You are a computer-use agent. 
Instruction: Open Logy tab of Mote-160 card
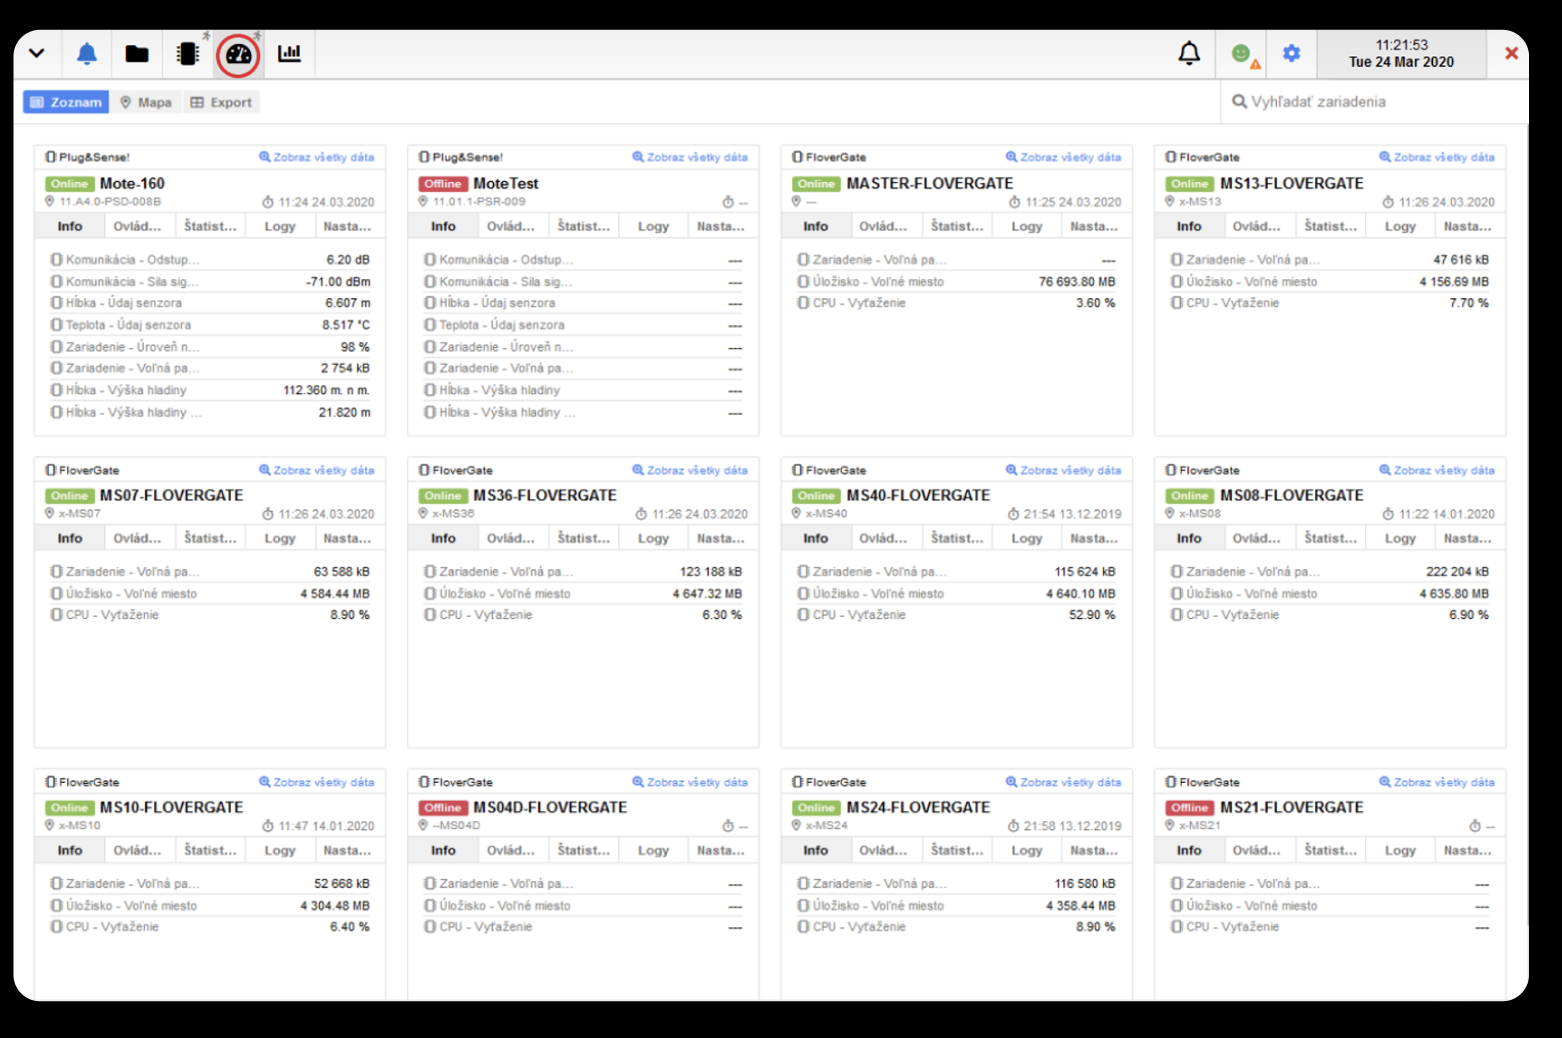[x=280, y=227]
